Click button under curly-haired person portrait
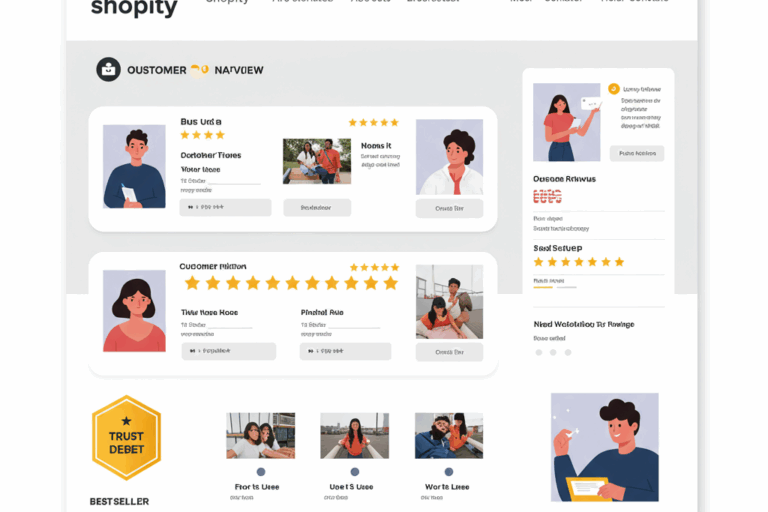This screenshot has height=512, width=768. 449,208
